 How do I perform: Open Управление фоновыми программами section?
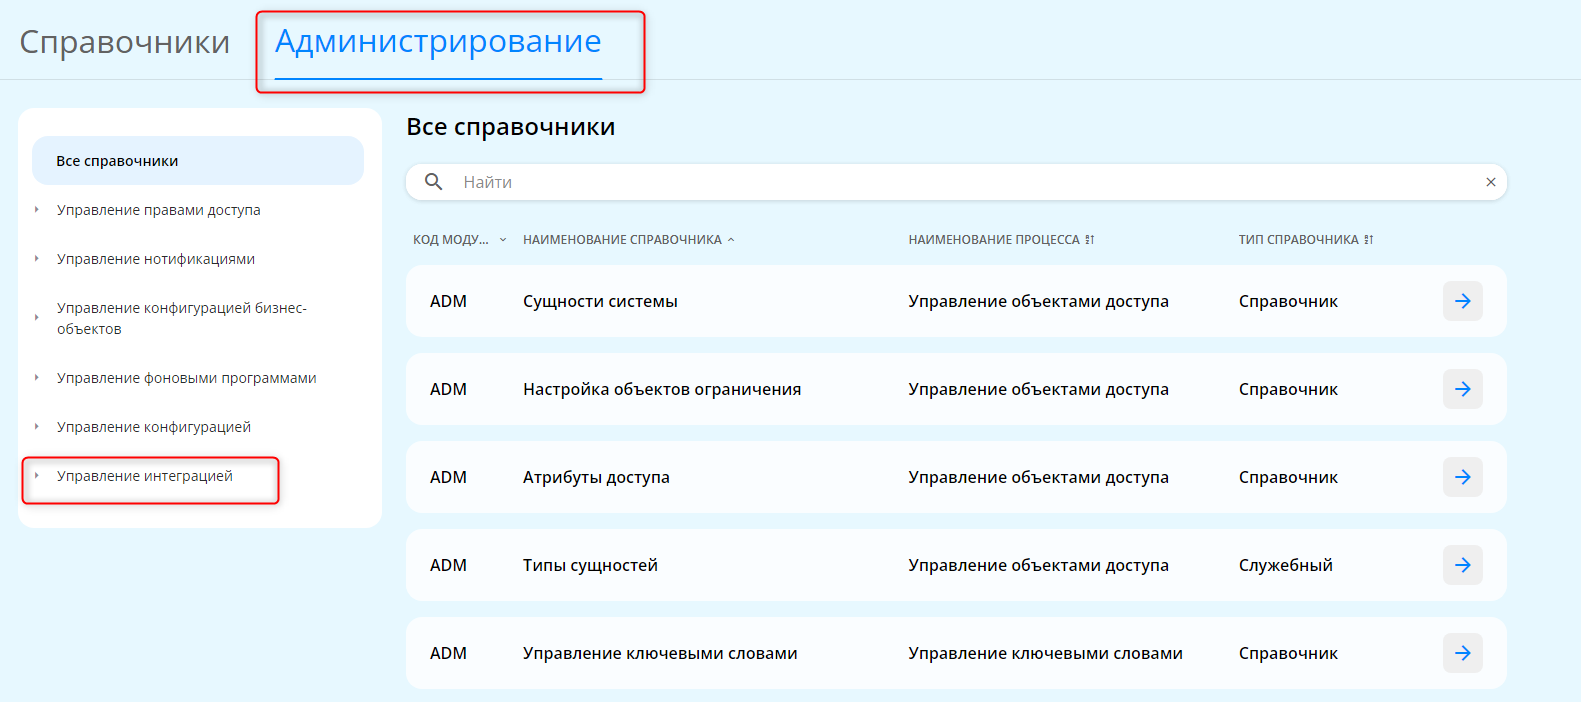187,378
